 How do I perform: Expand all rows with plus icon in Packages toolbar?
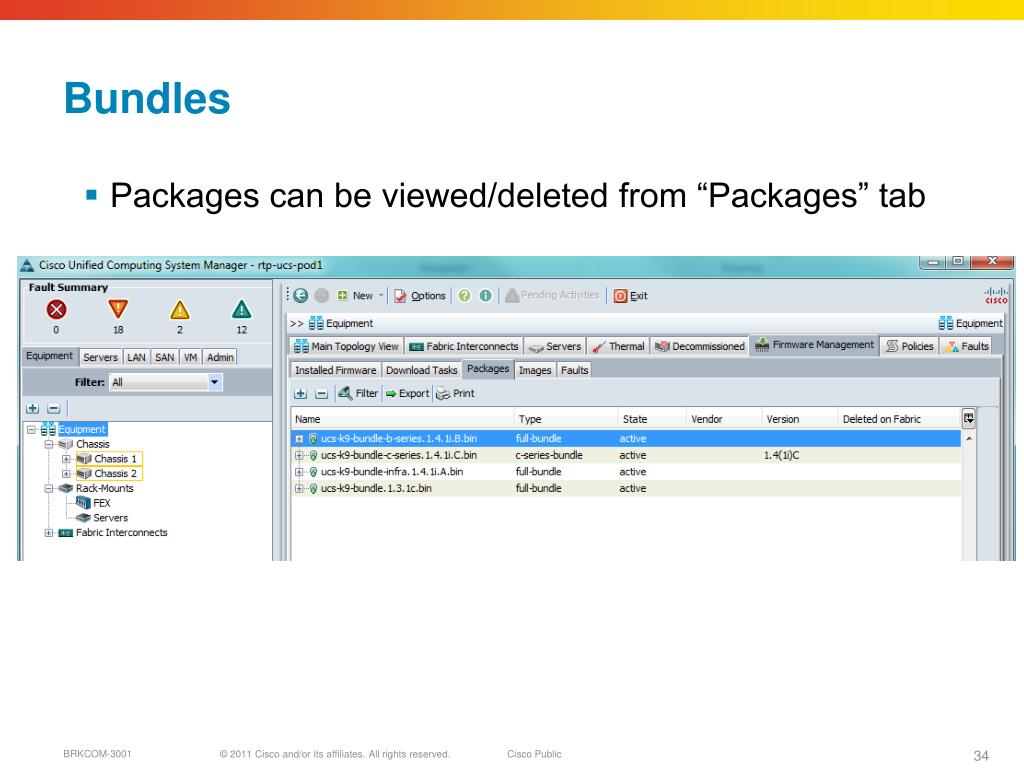(300, 394)
